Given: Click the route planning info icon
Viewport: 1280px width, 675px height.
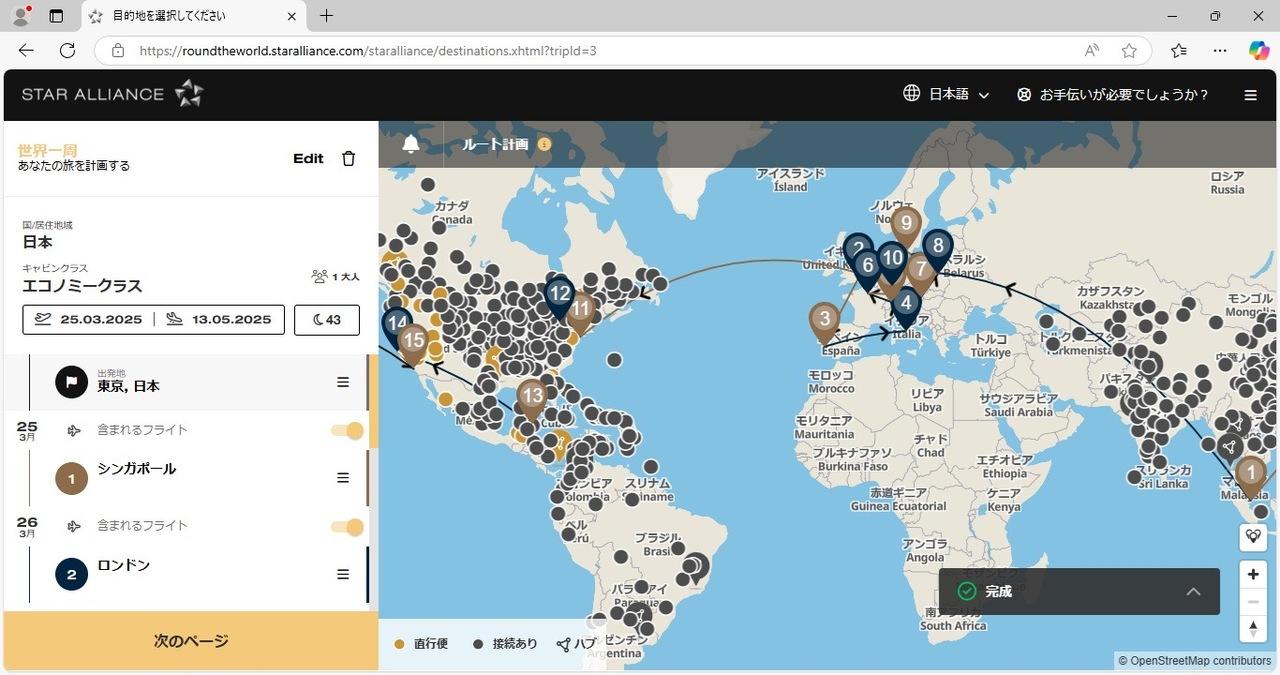Looking at the screenshot, I should 544,144.
